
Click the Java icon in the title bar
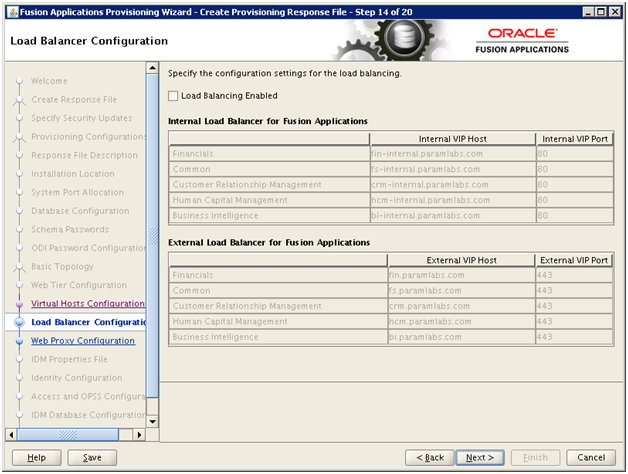pos(13,12)
